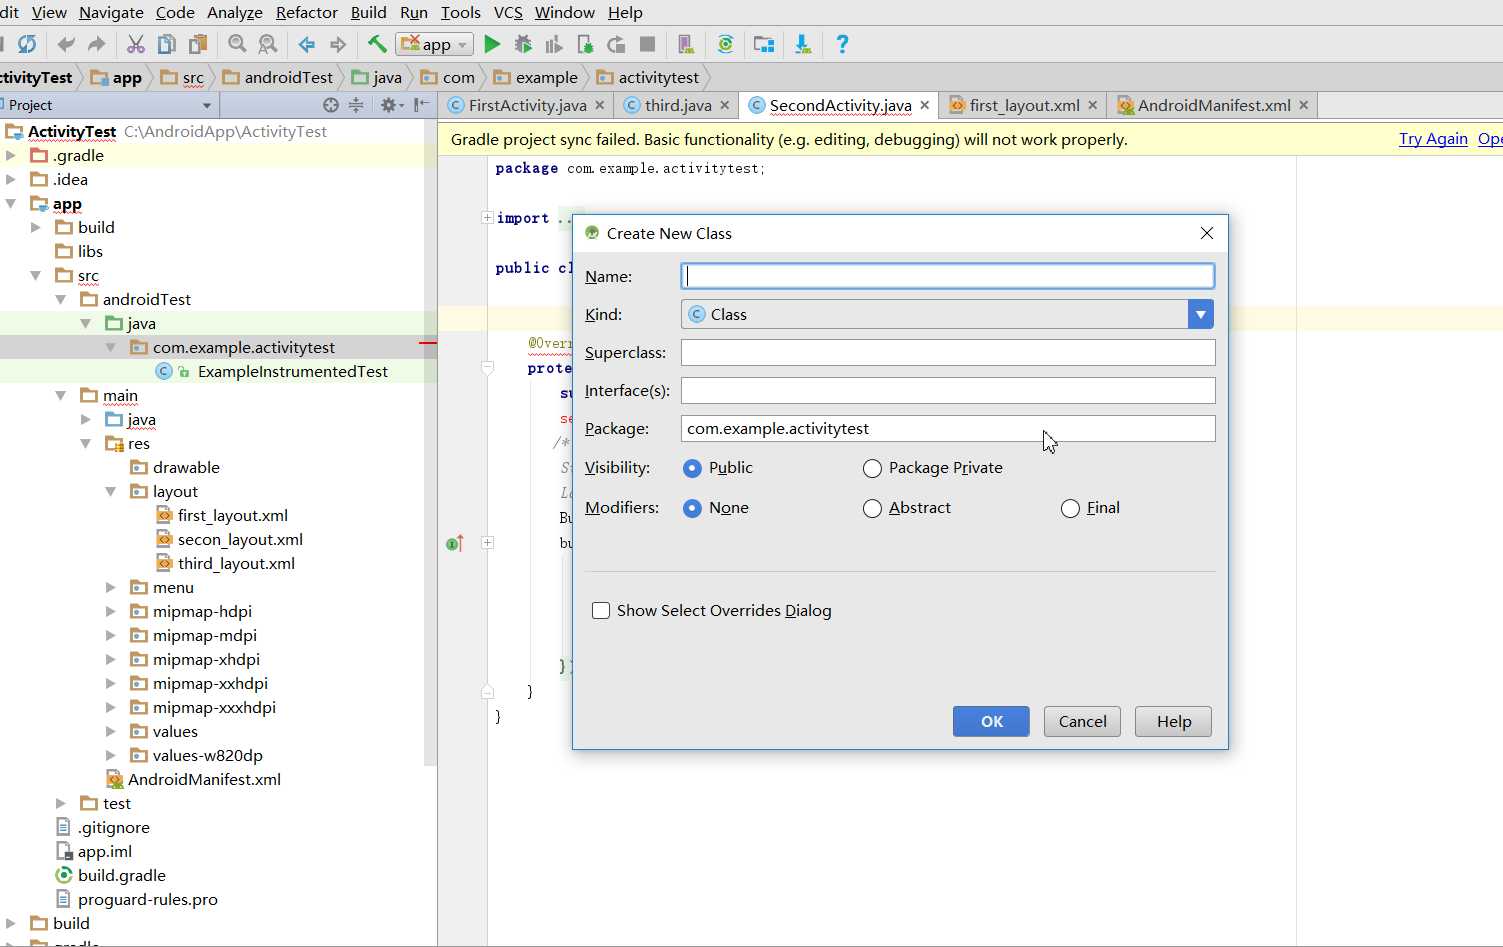Click the Run with Coverage icon
The width and height of the screenshot is (1503, 947).
click(554, 44)
